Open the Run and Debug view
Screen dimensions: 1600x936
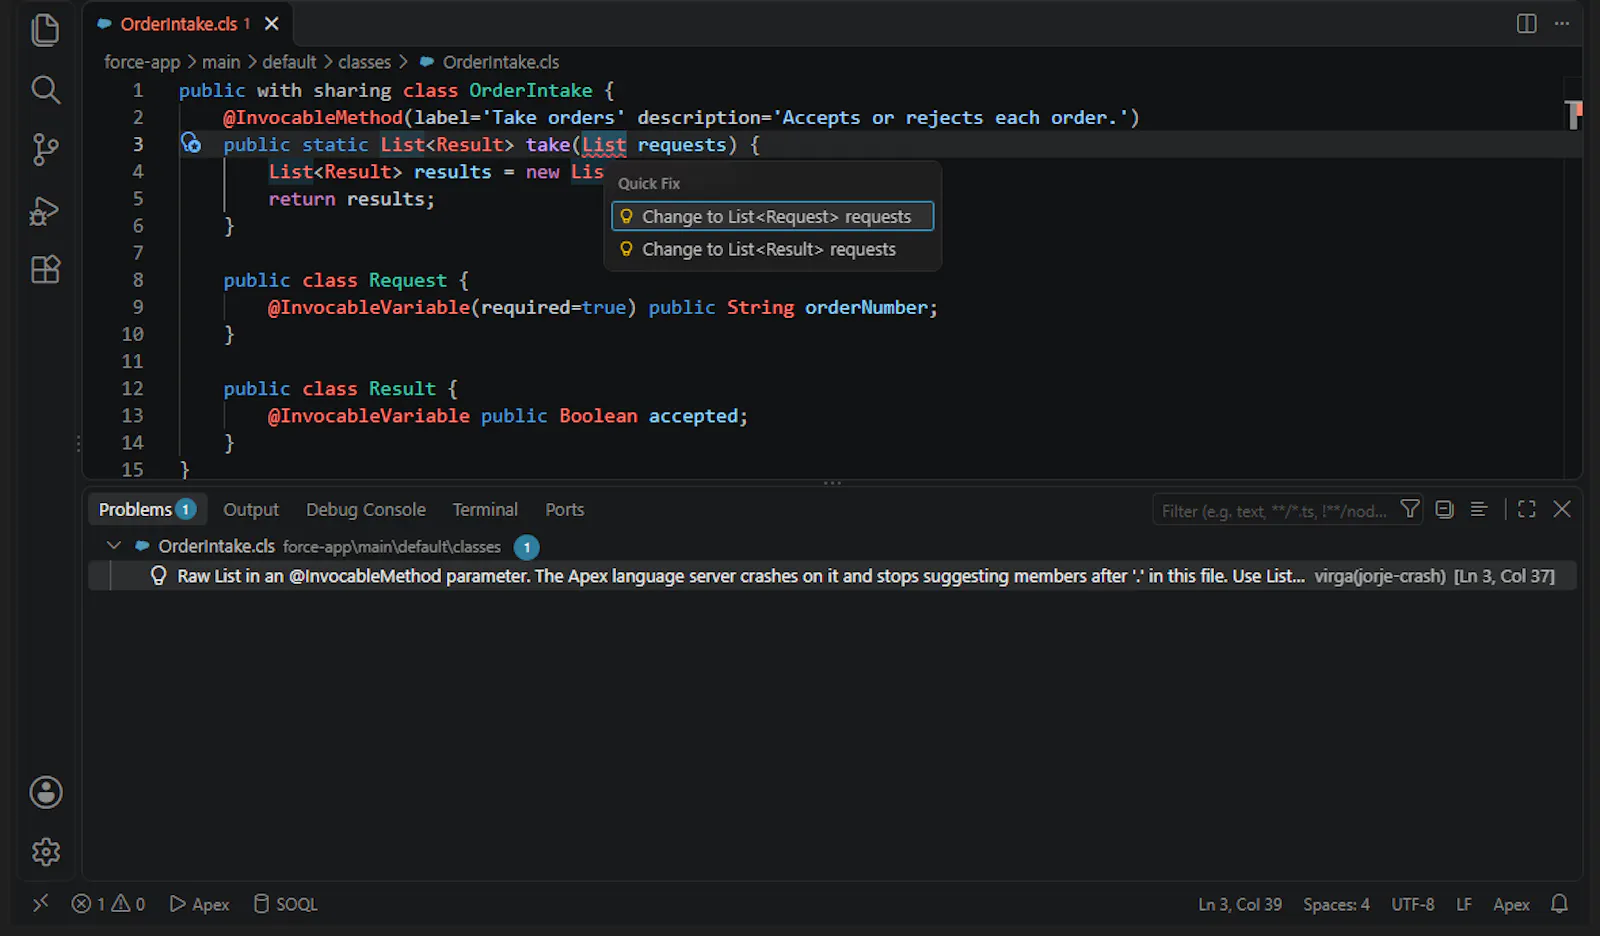(46, 210)
